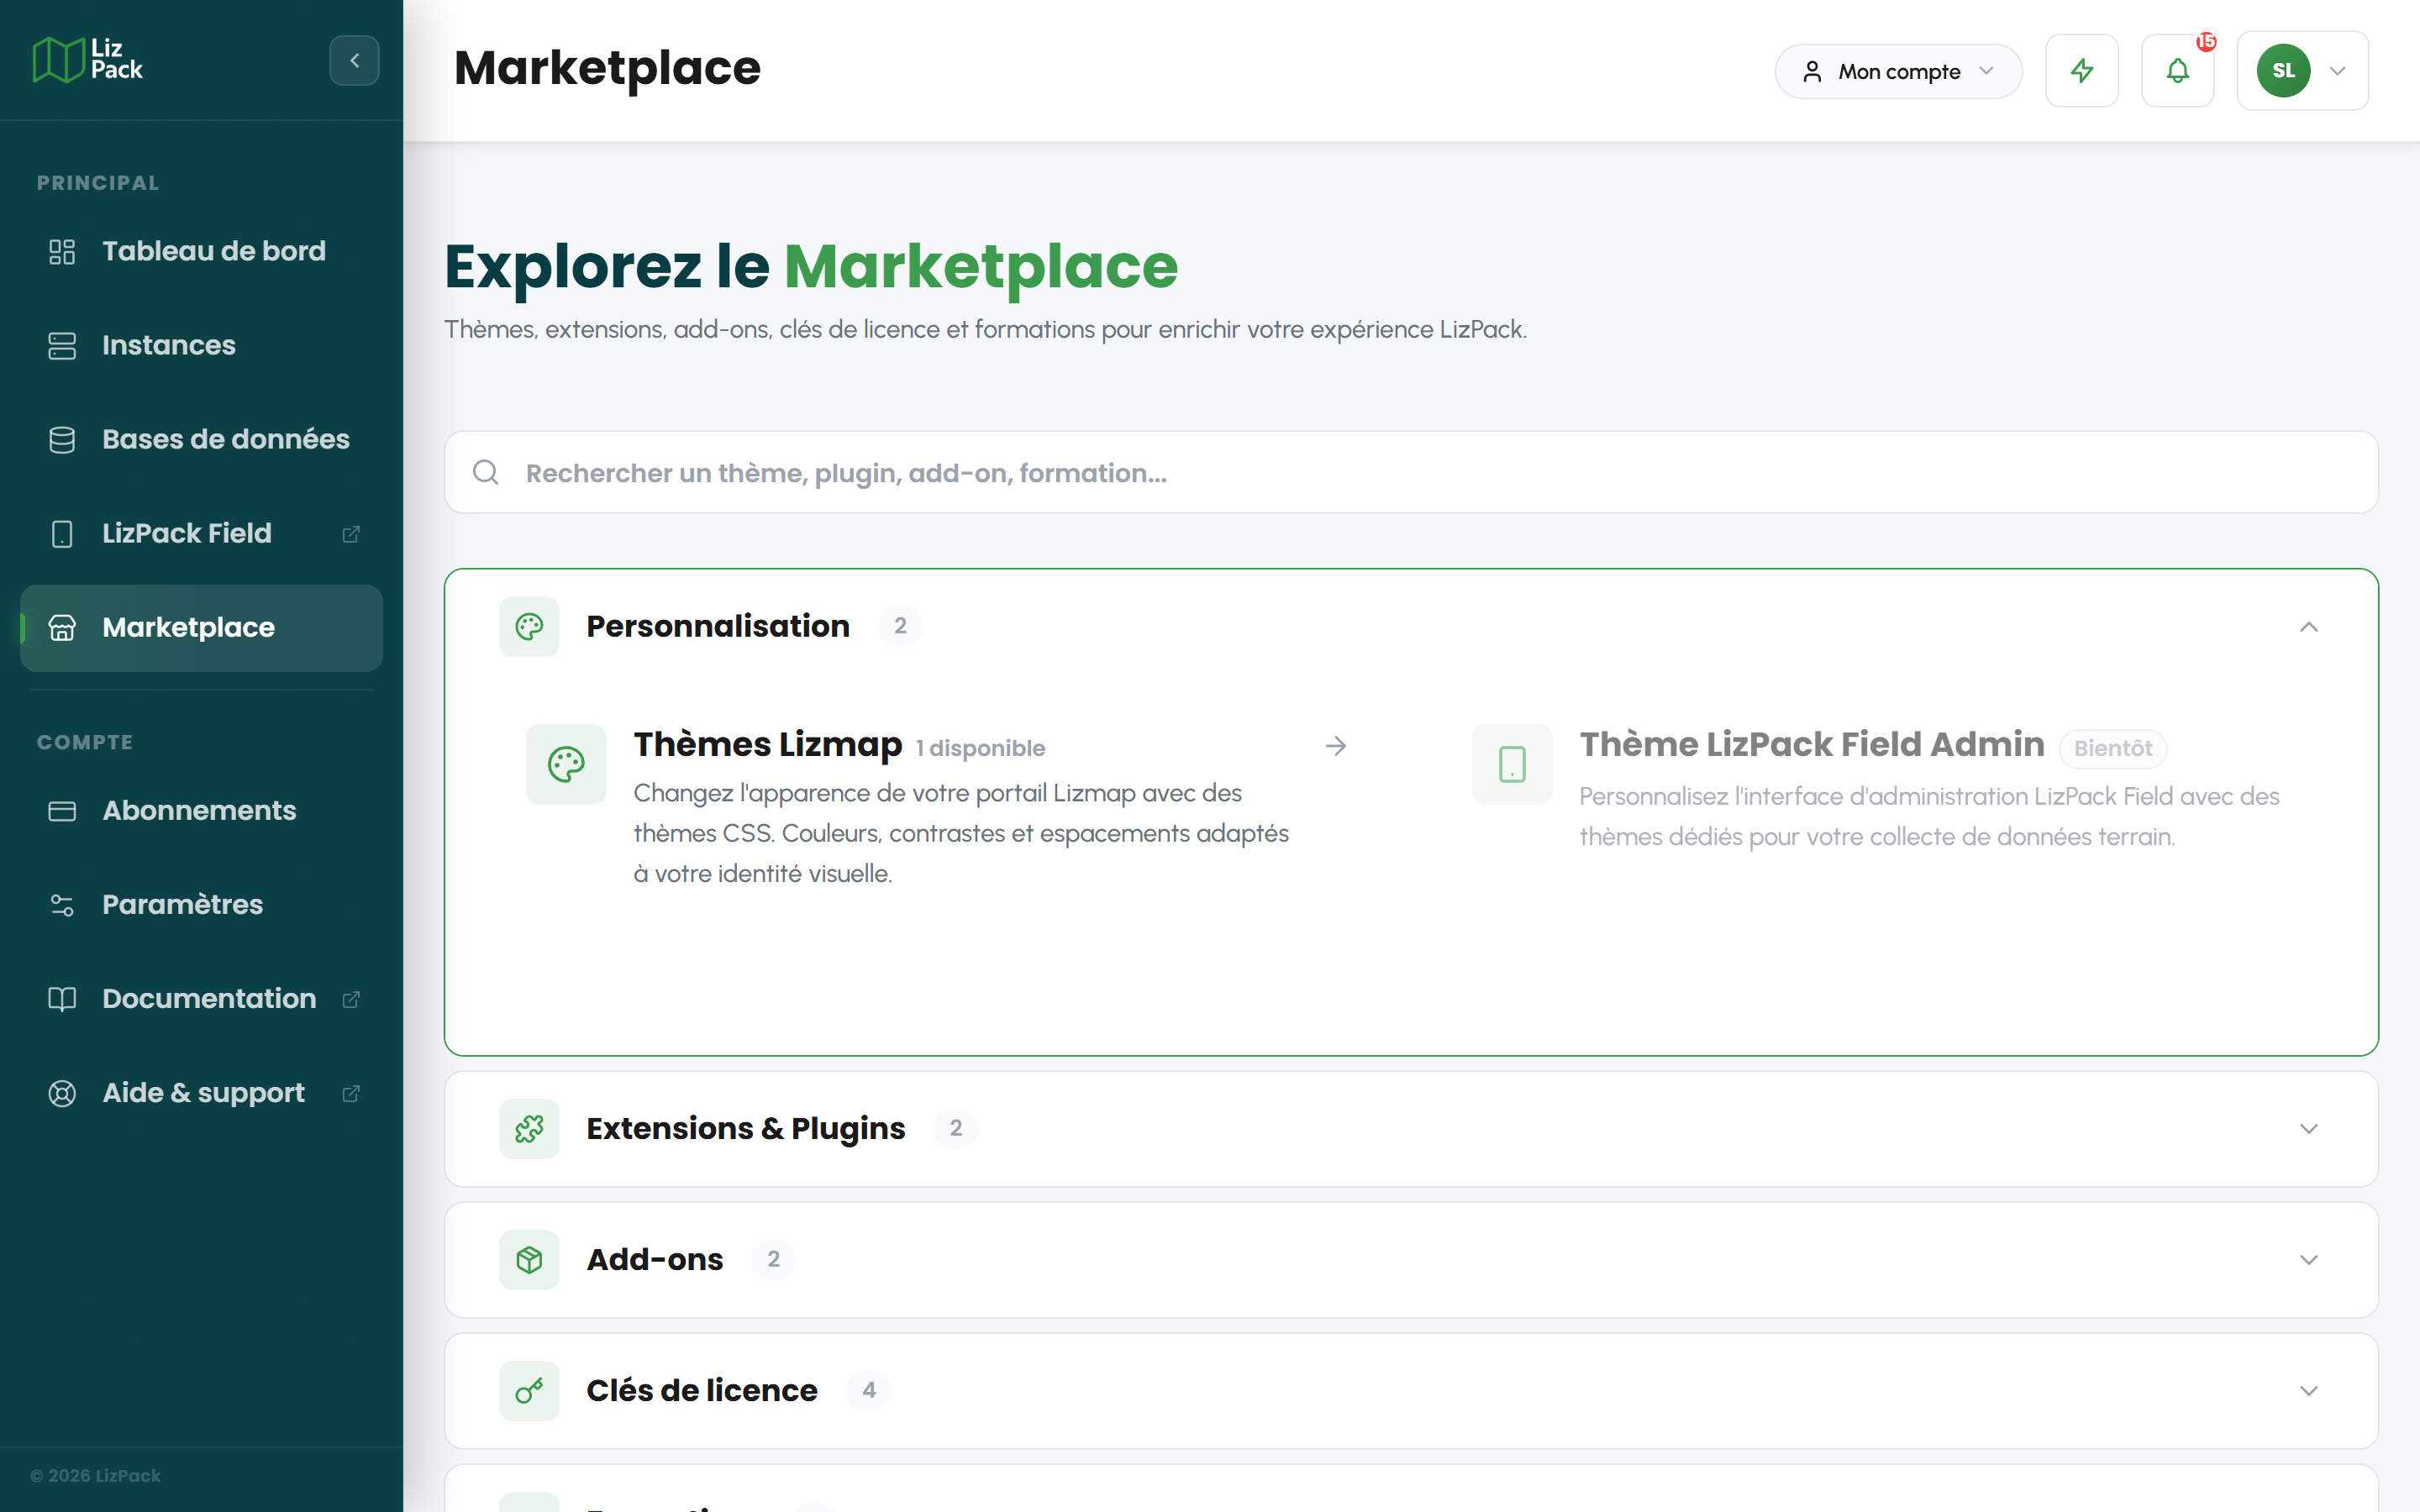
Task: Click the Field Admin tablet icon
Action: (1512, 765)
